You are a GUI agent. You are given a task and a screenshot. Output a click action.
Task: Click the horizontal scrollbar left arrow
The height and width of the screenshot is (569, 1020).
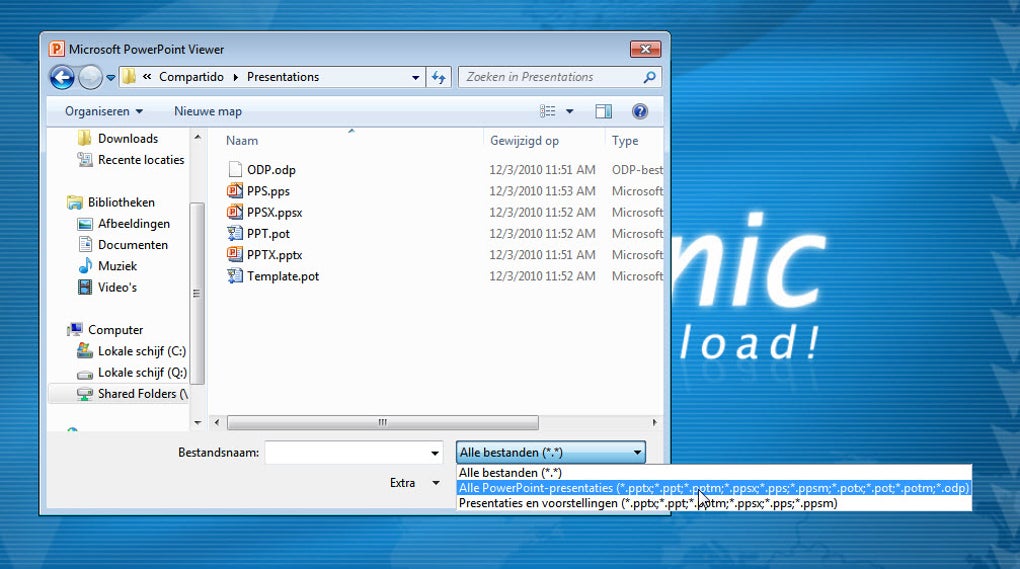[x=217, y=423]
